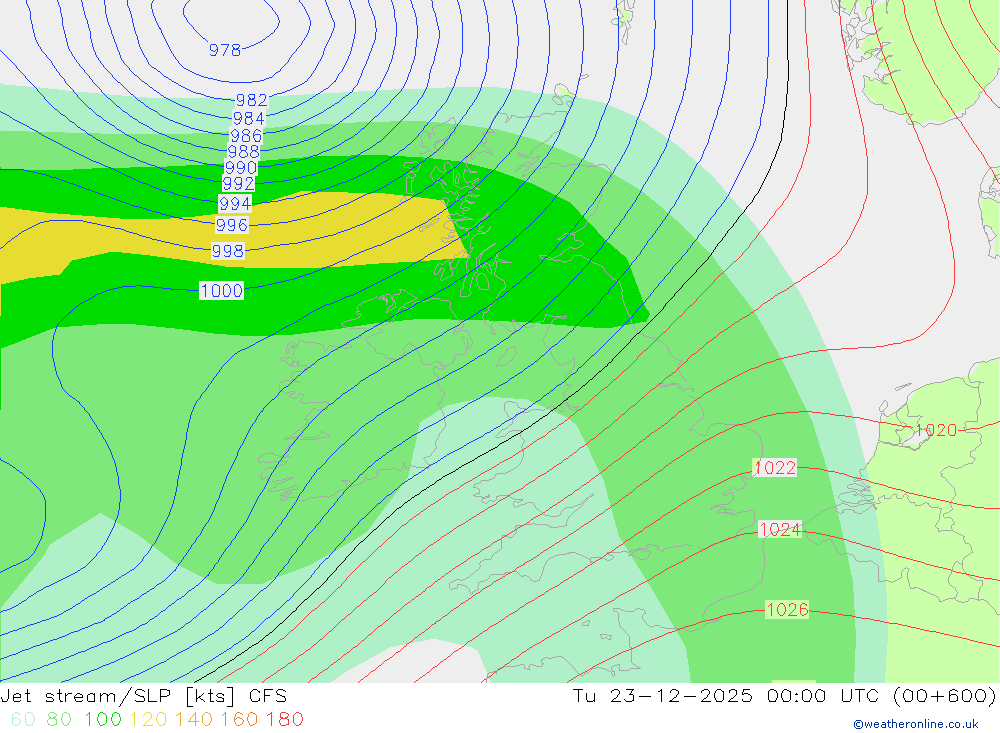Click the 80 kts legend value

pyautogui.click(x=59, y=719)
